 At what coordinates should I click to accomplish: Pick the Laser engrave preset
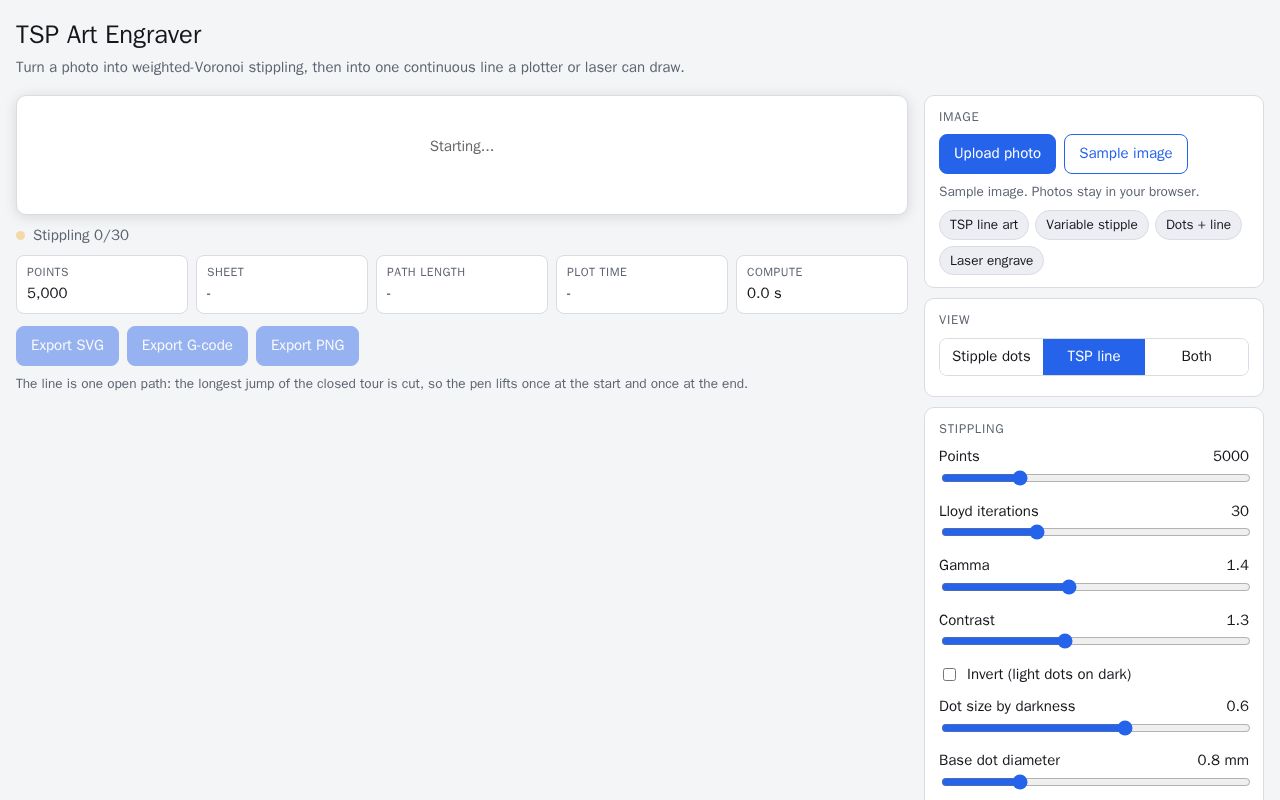click(991, 261)
